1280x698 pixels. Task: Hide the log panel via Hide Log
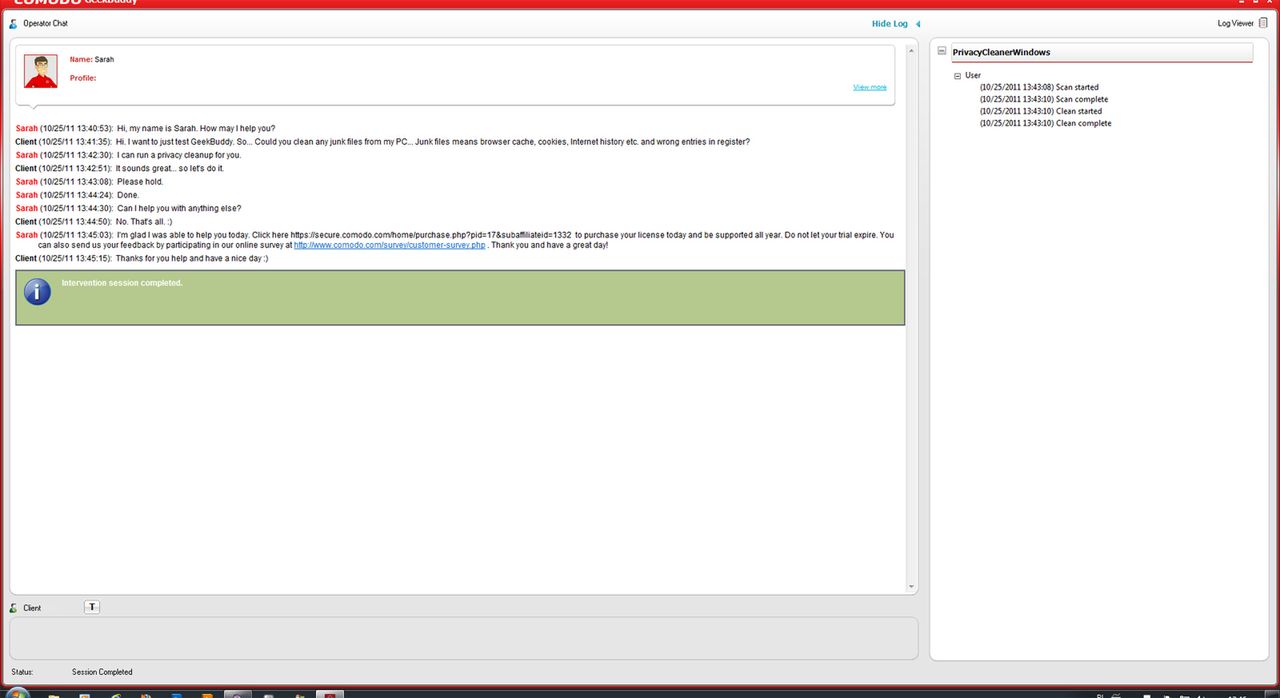pyautogui.click(x=890, y=24)
